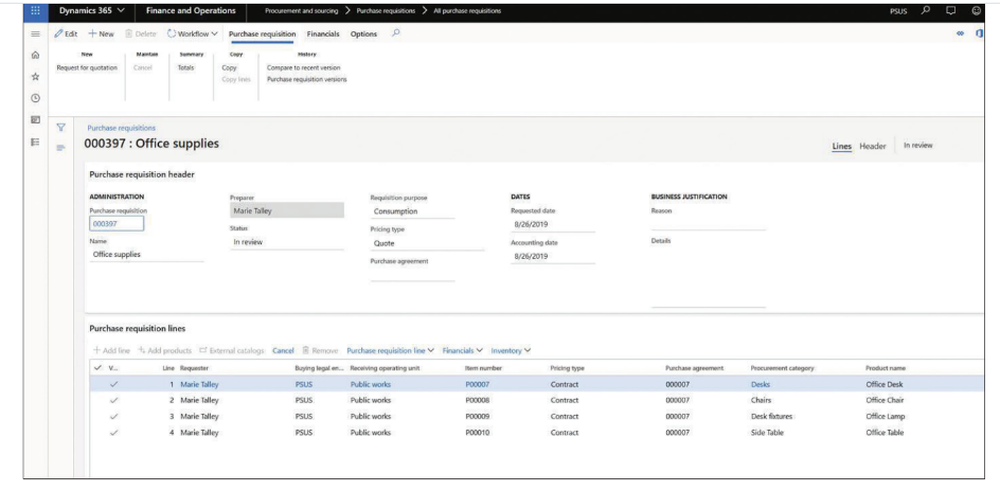The height and width of the screenshot is (480, 1000).
Task: Click New plus button
Action: pyautogui.click(x=101, y=34)
